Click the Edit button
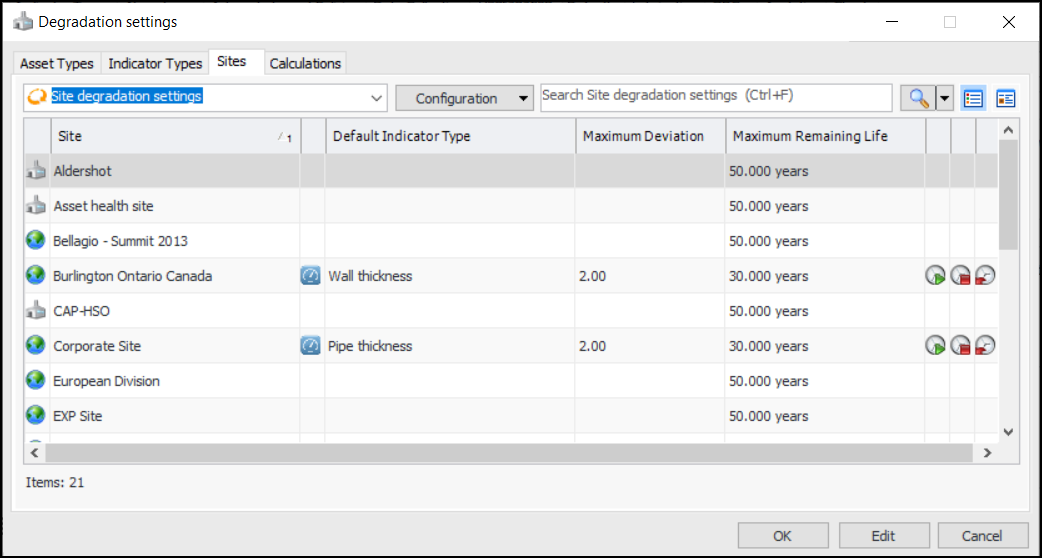 coord(884,536)
